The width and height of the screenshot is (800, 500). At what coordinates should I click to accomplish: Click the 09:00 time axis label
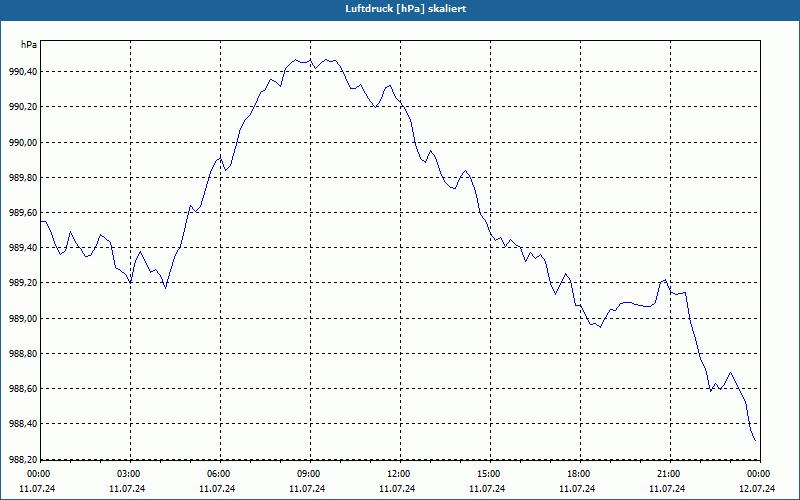(x=310, y=474)
